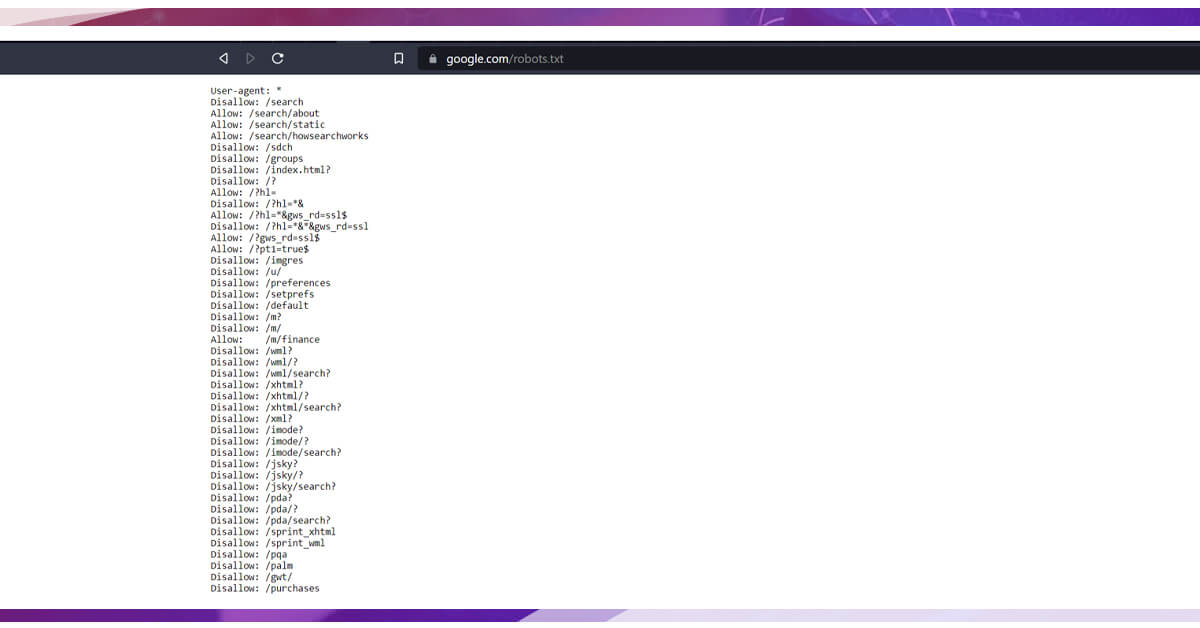1200x628 pixels.
Task: Select the 'Disallow: /setprefs' line
Action: pos(262,294)
